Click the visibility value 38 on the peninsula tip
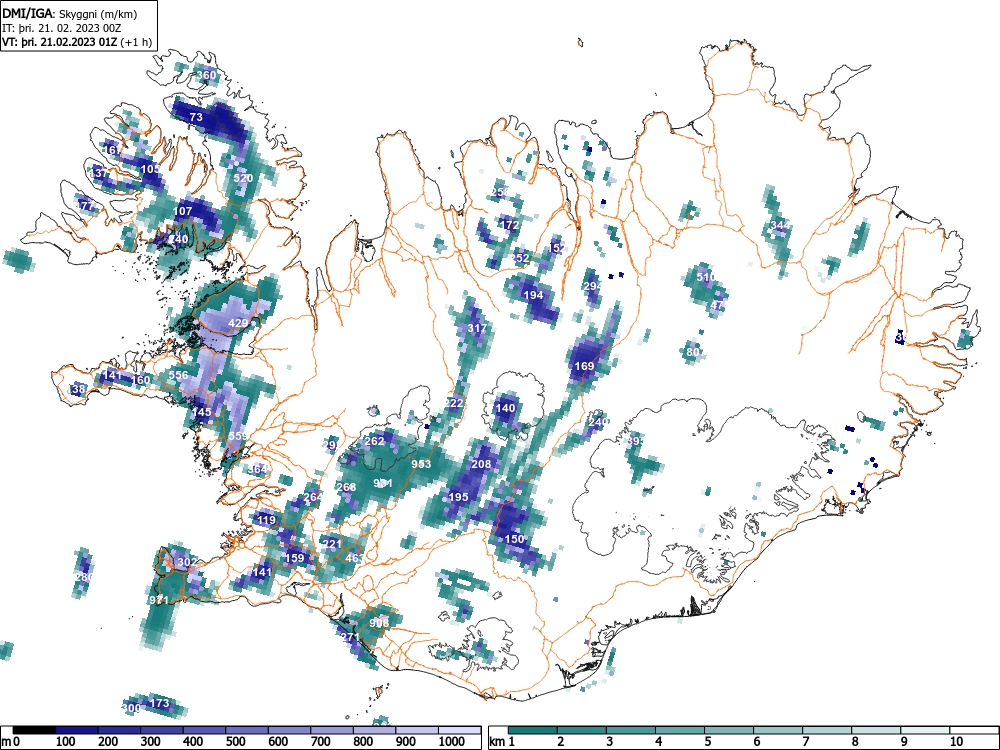This screenshot has width=1000, height=750. [78, 388]
